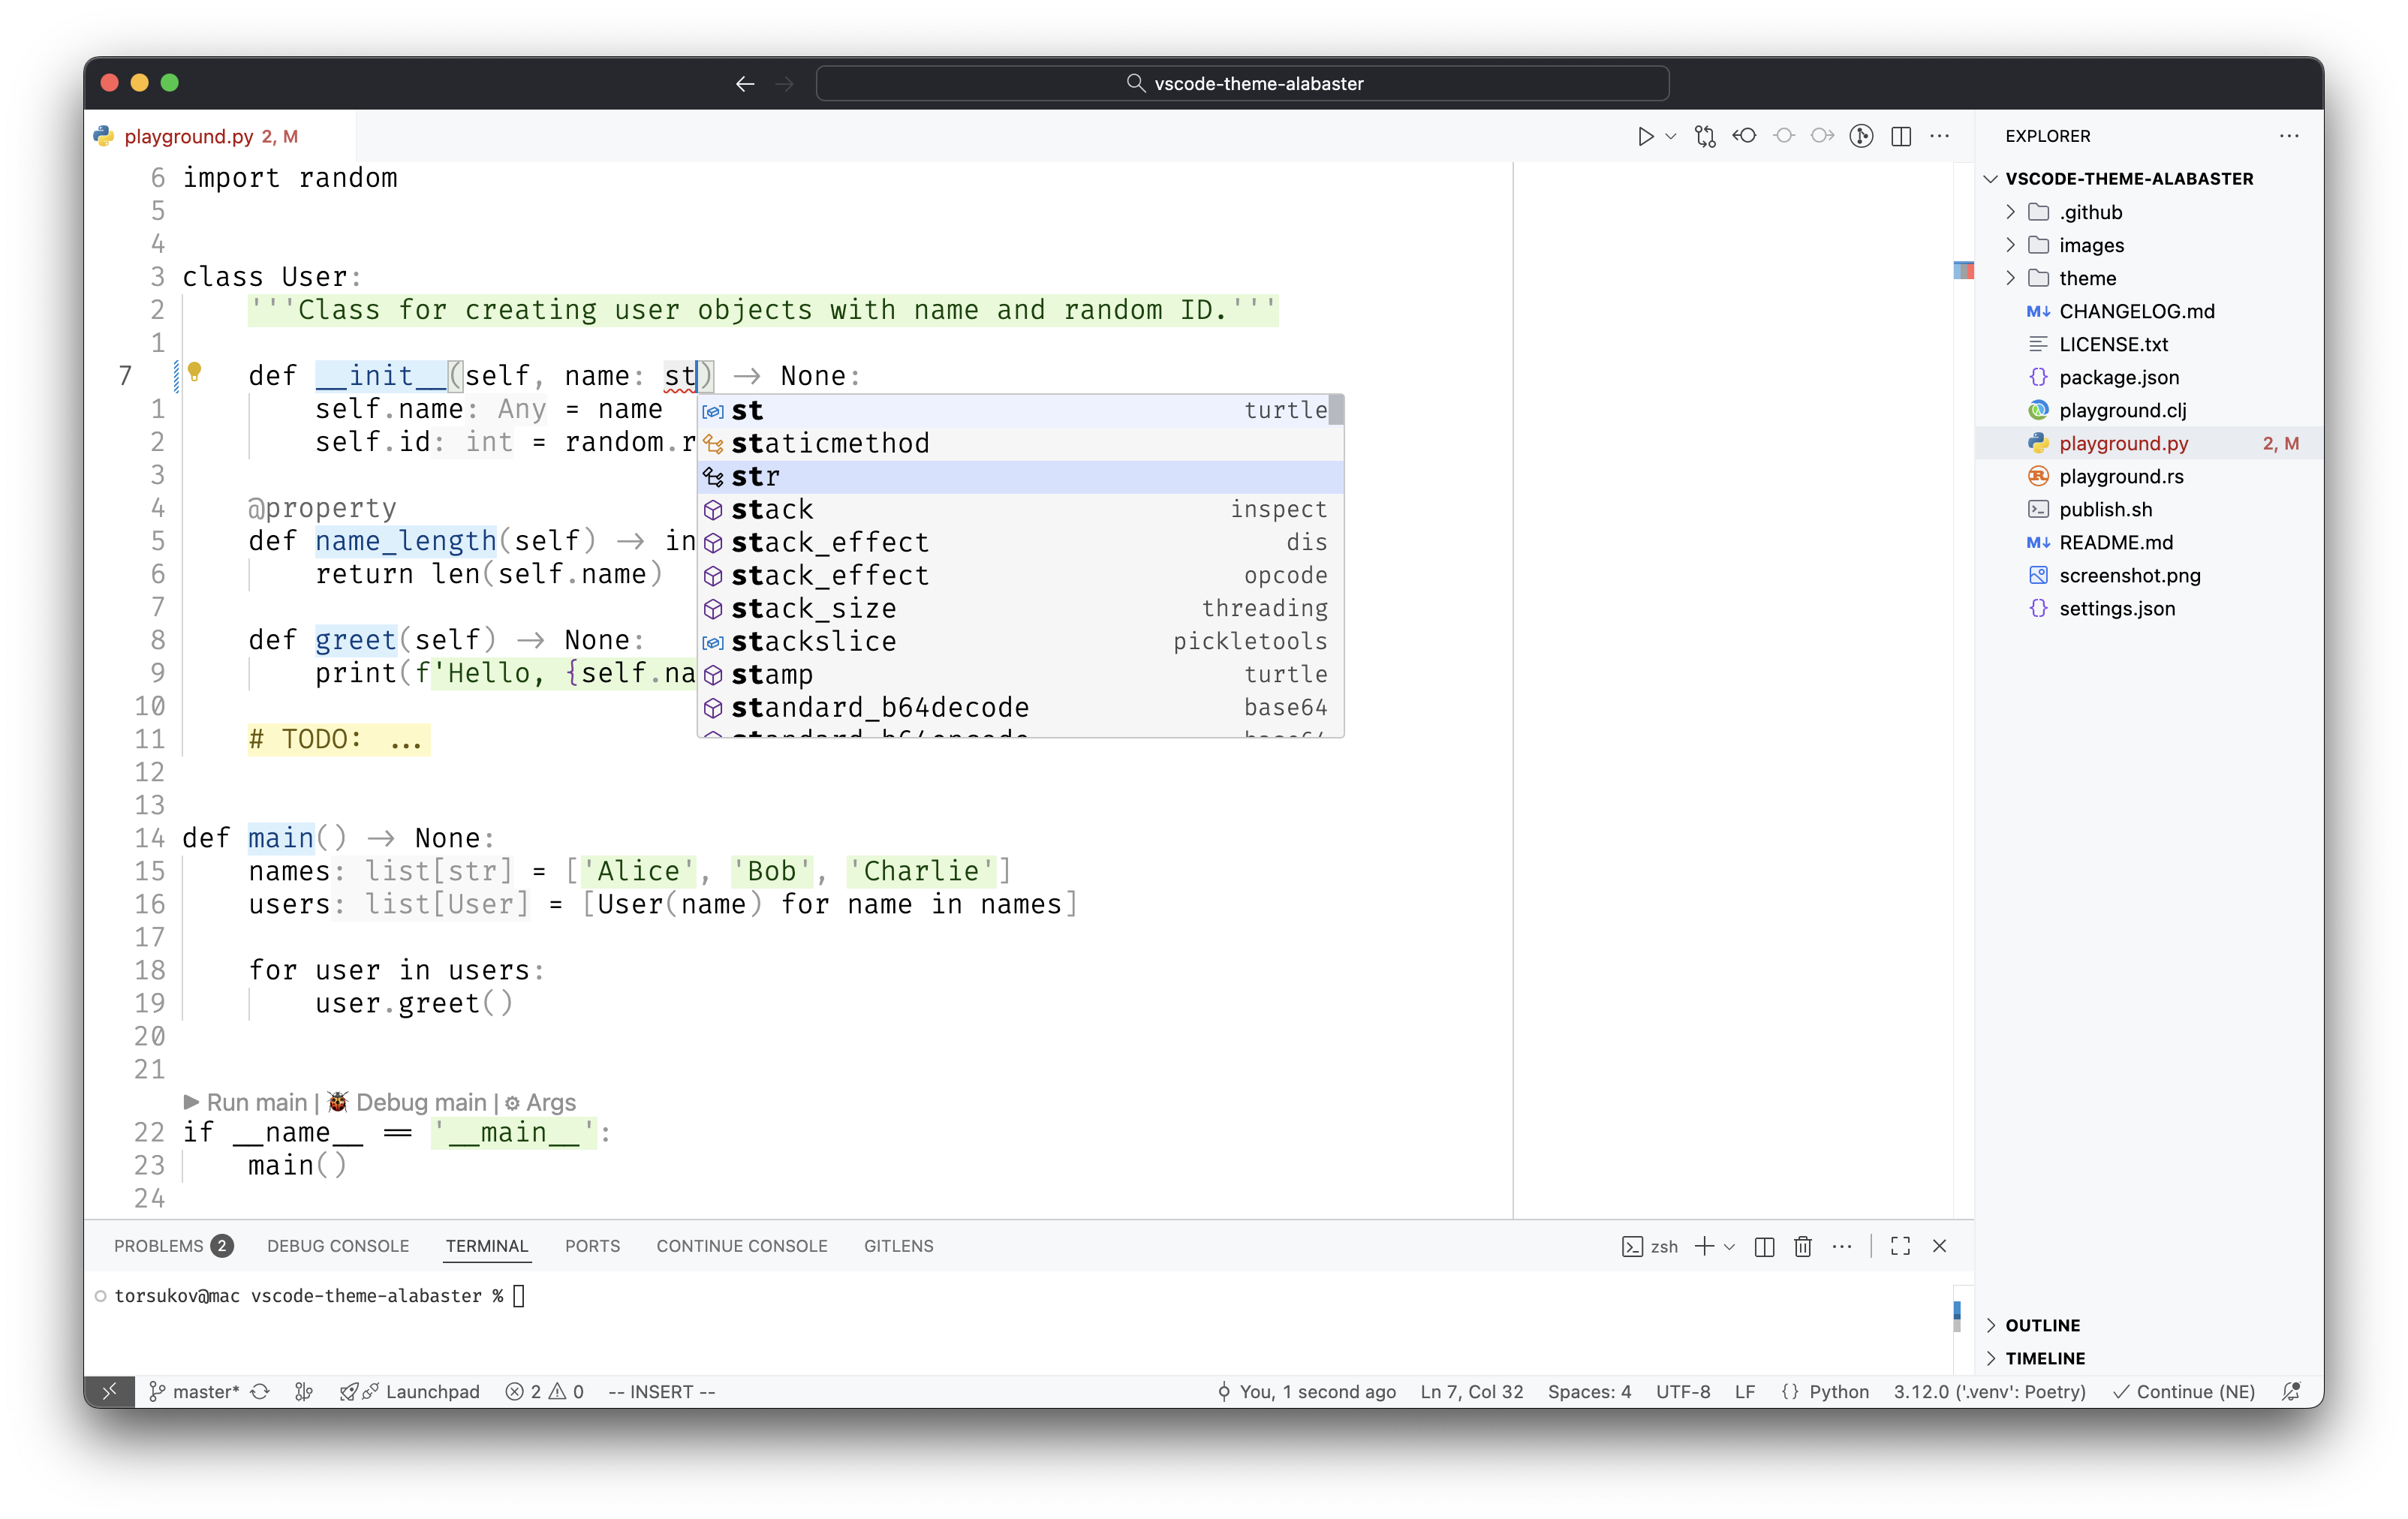Open playground.clj file
Viewport: 2408px width, 1519px height.
click(x=2122, y=410)
